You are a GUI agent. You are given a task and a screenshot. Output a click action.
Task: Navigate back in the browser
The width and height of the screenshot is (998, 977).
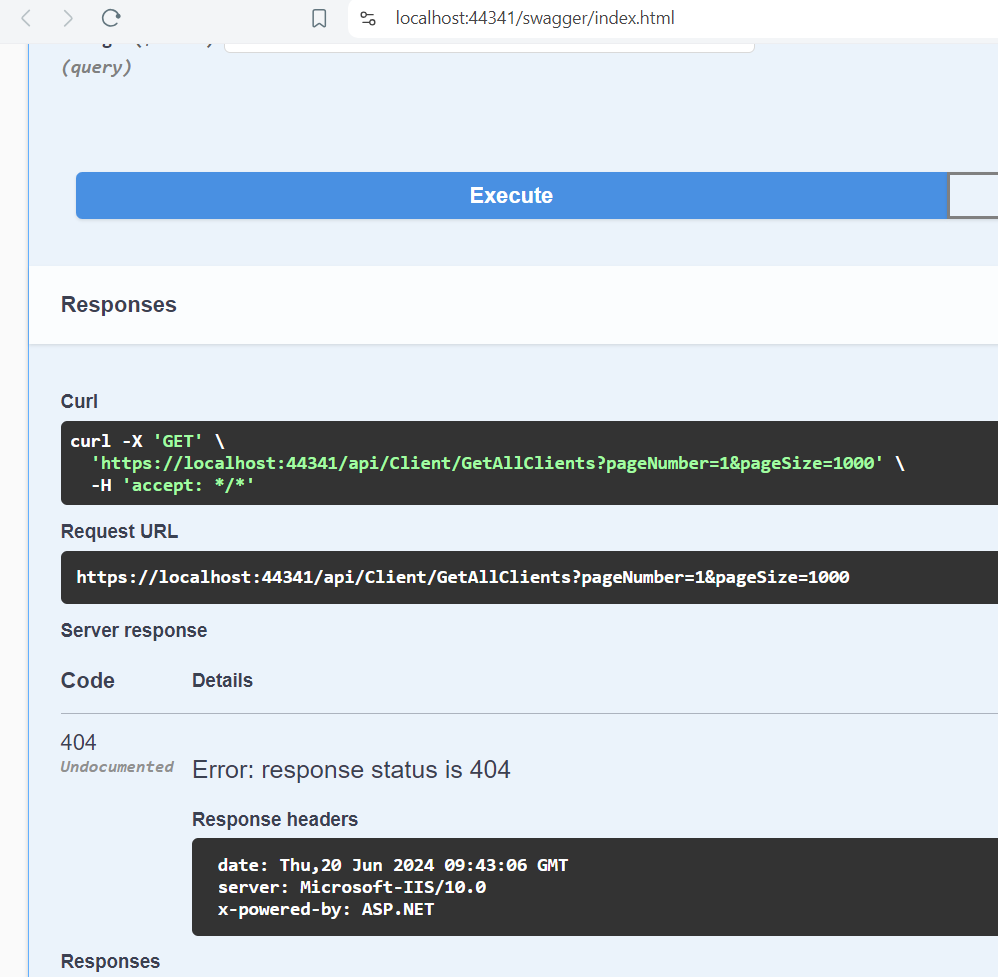point(25,18)
